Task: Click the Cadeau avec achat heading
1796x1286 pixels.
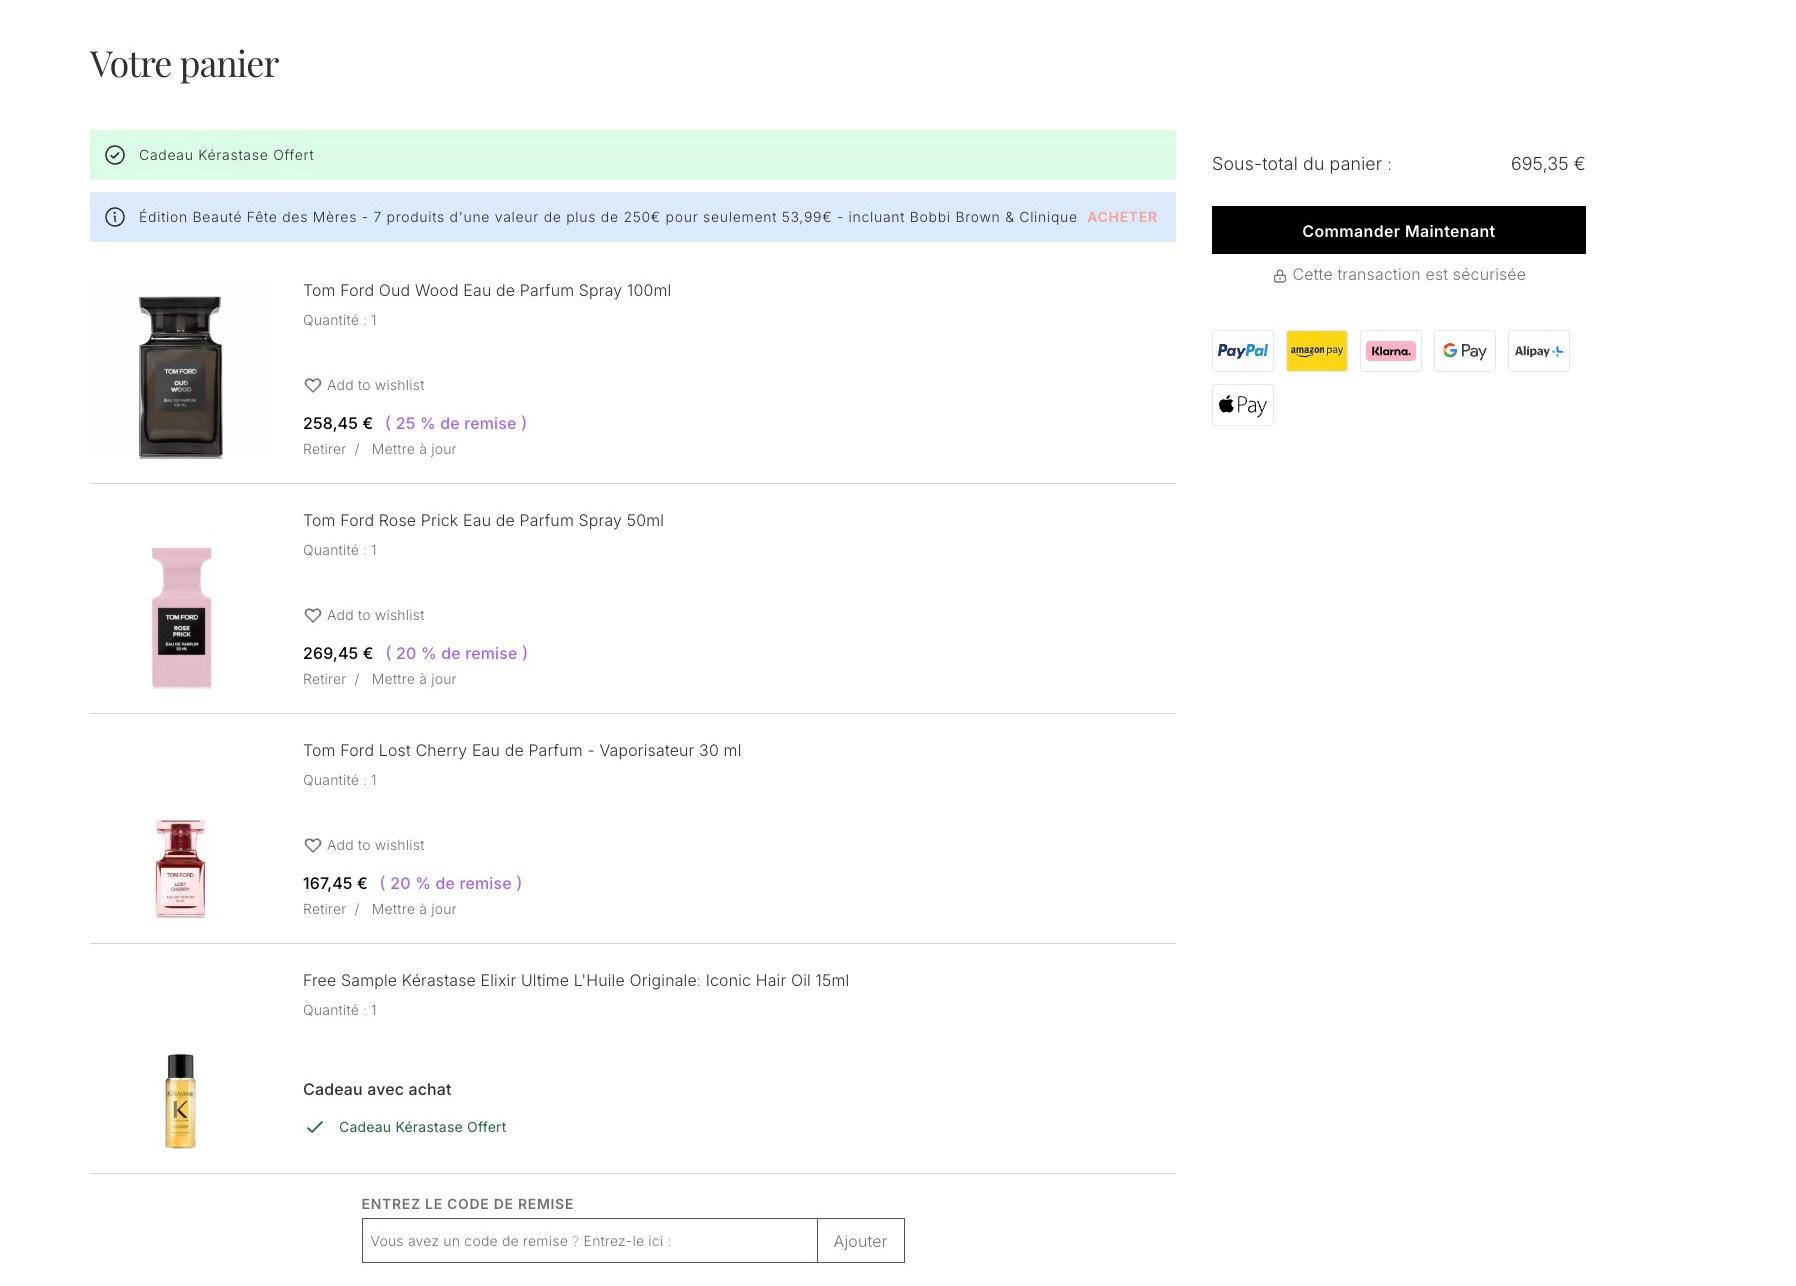Action: pos(377,1089)
